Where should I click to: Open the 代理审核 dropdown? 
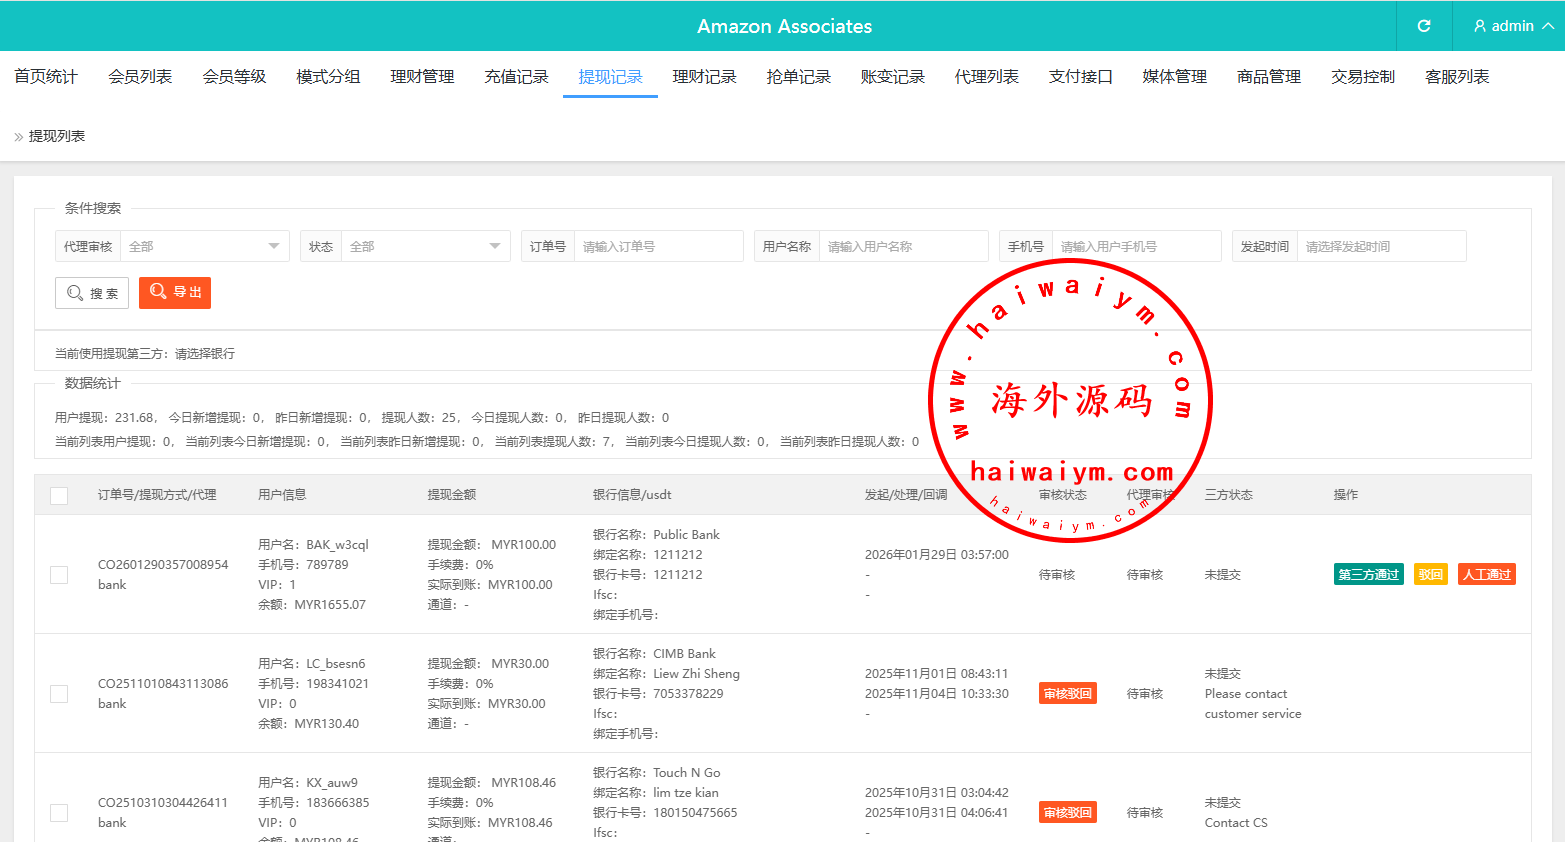tap(204, 246)
